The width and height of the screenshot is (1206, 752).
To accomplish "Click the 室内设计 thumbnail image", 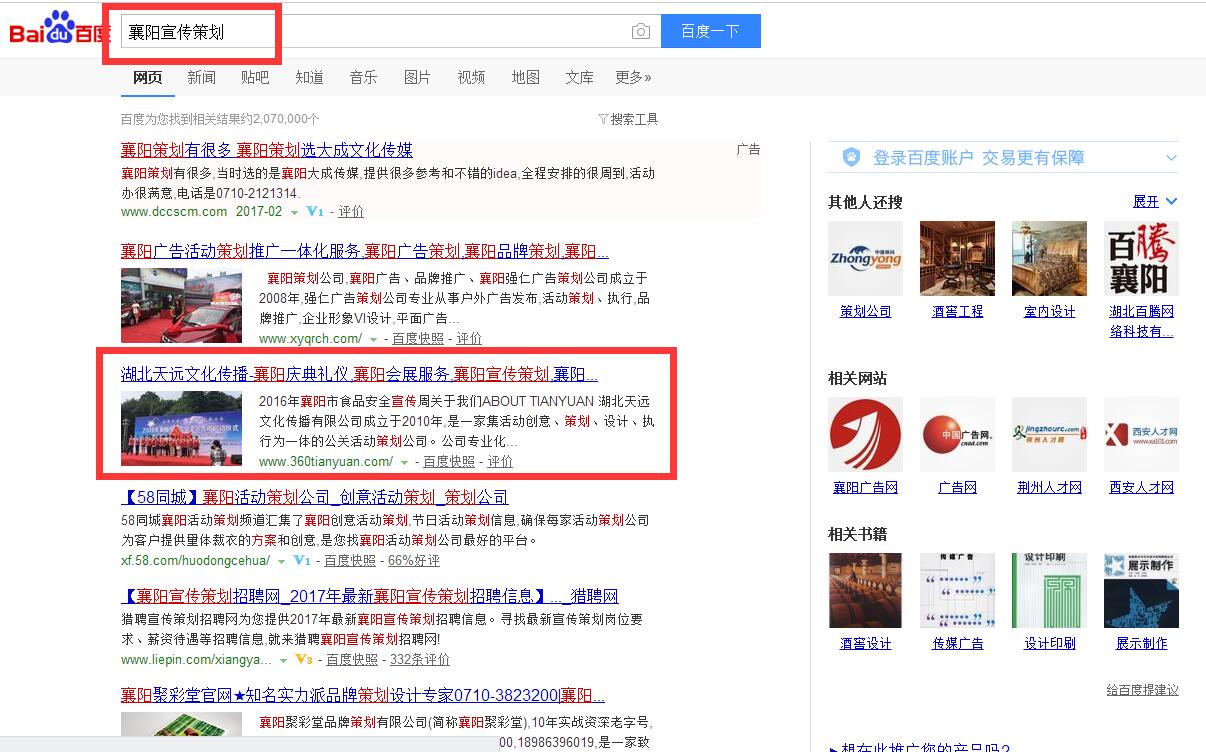I will pos(1049,258).
